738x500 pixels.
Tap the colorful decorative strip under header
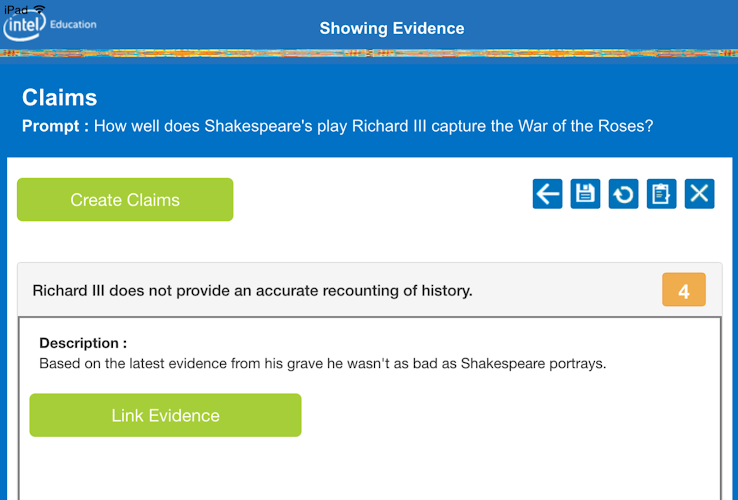[x=369, y=51]
